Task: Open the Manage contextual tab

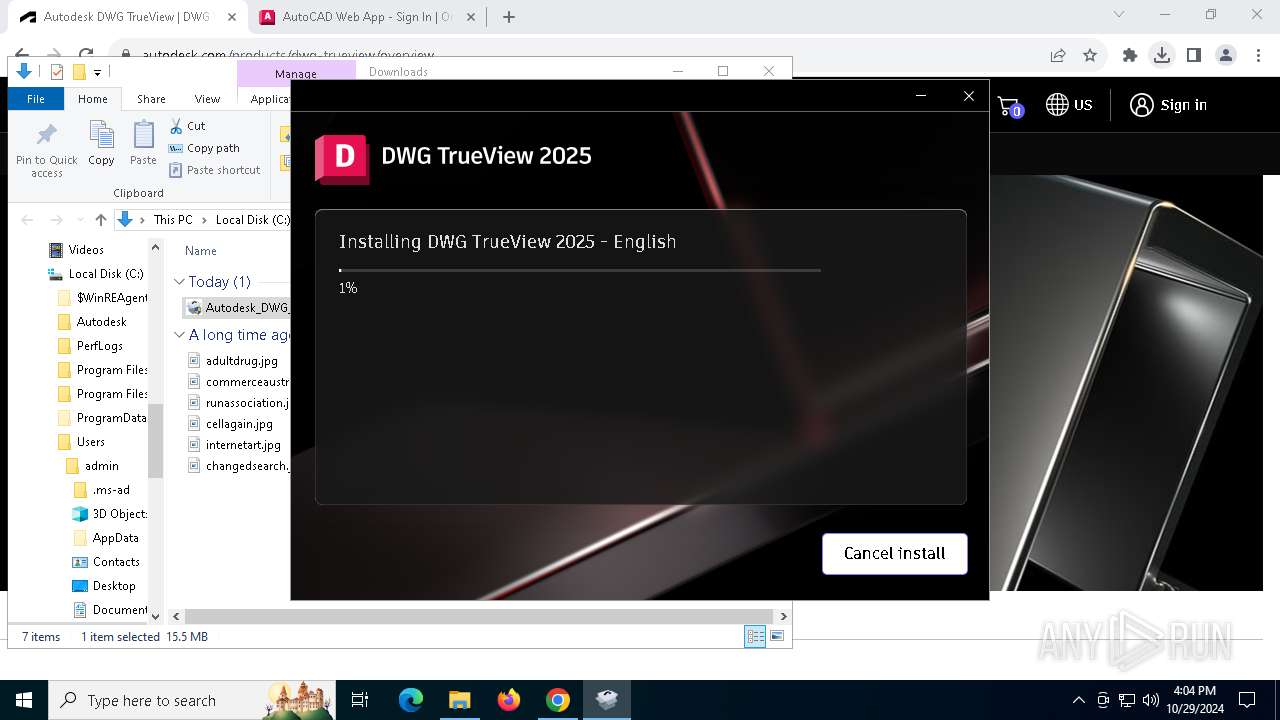Action: click(296, 73)
